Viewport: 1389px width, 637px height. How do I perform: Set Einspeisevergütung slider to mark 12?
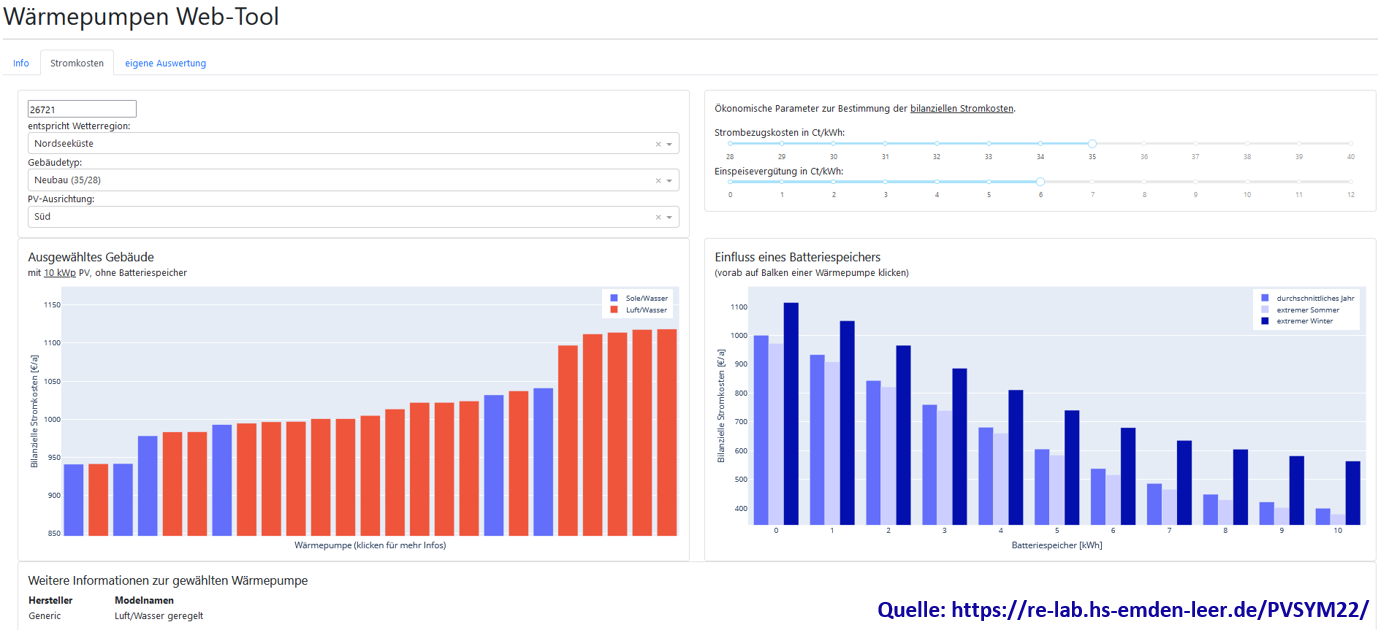click(1350, 182)
